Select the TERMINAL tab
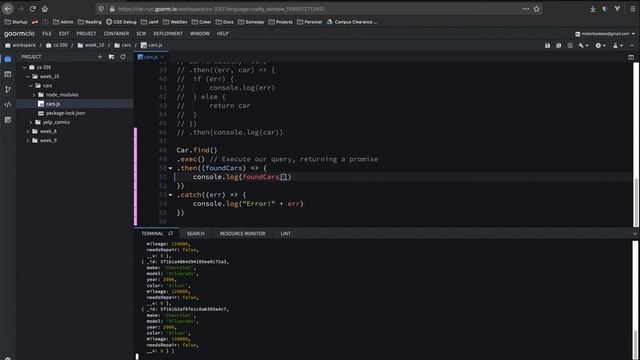This screenshot has width=640, height=360. click(152, 233)
